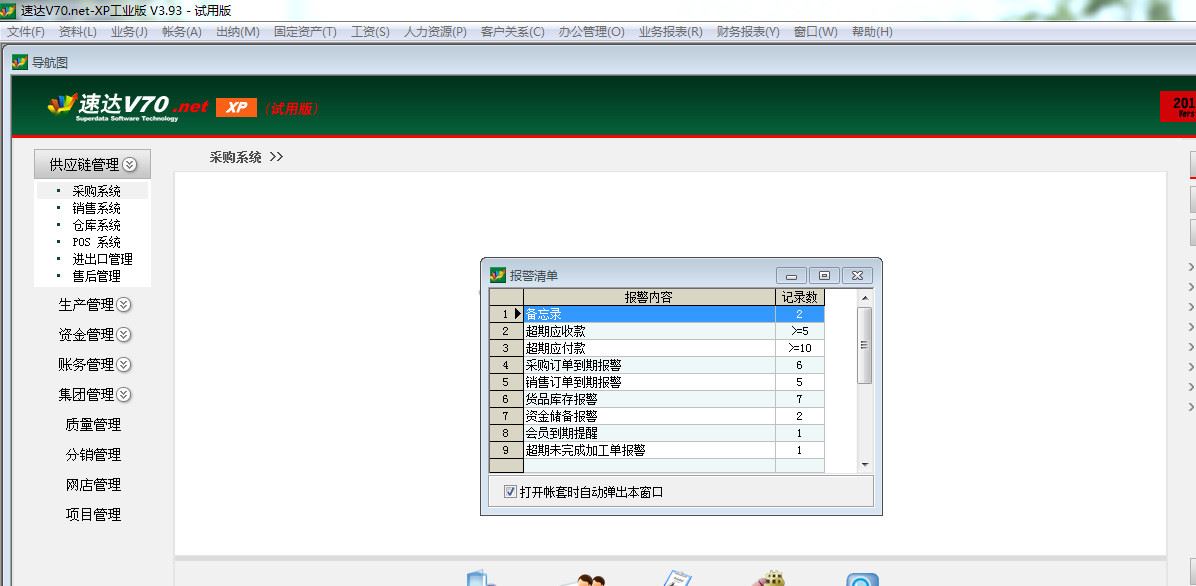
Task: Open the 帐务(A) menu
Action: tap(182, 31)
